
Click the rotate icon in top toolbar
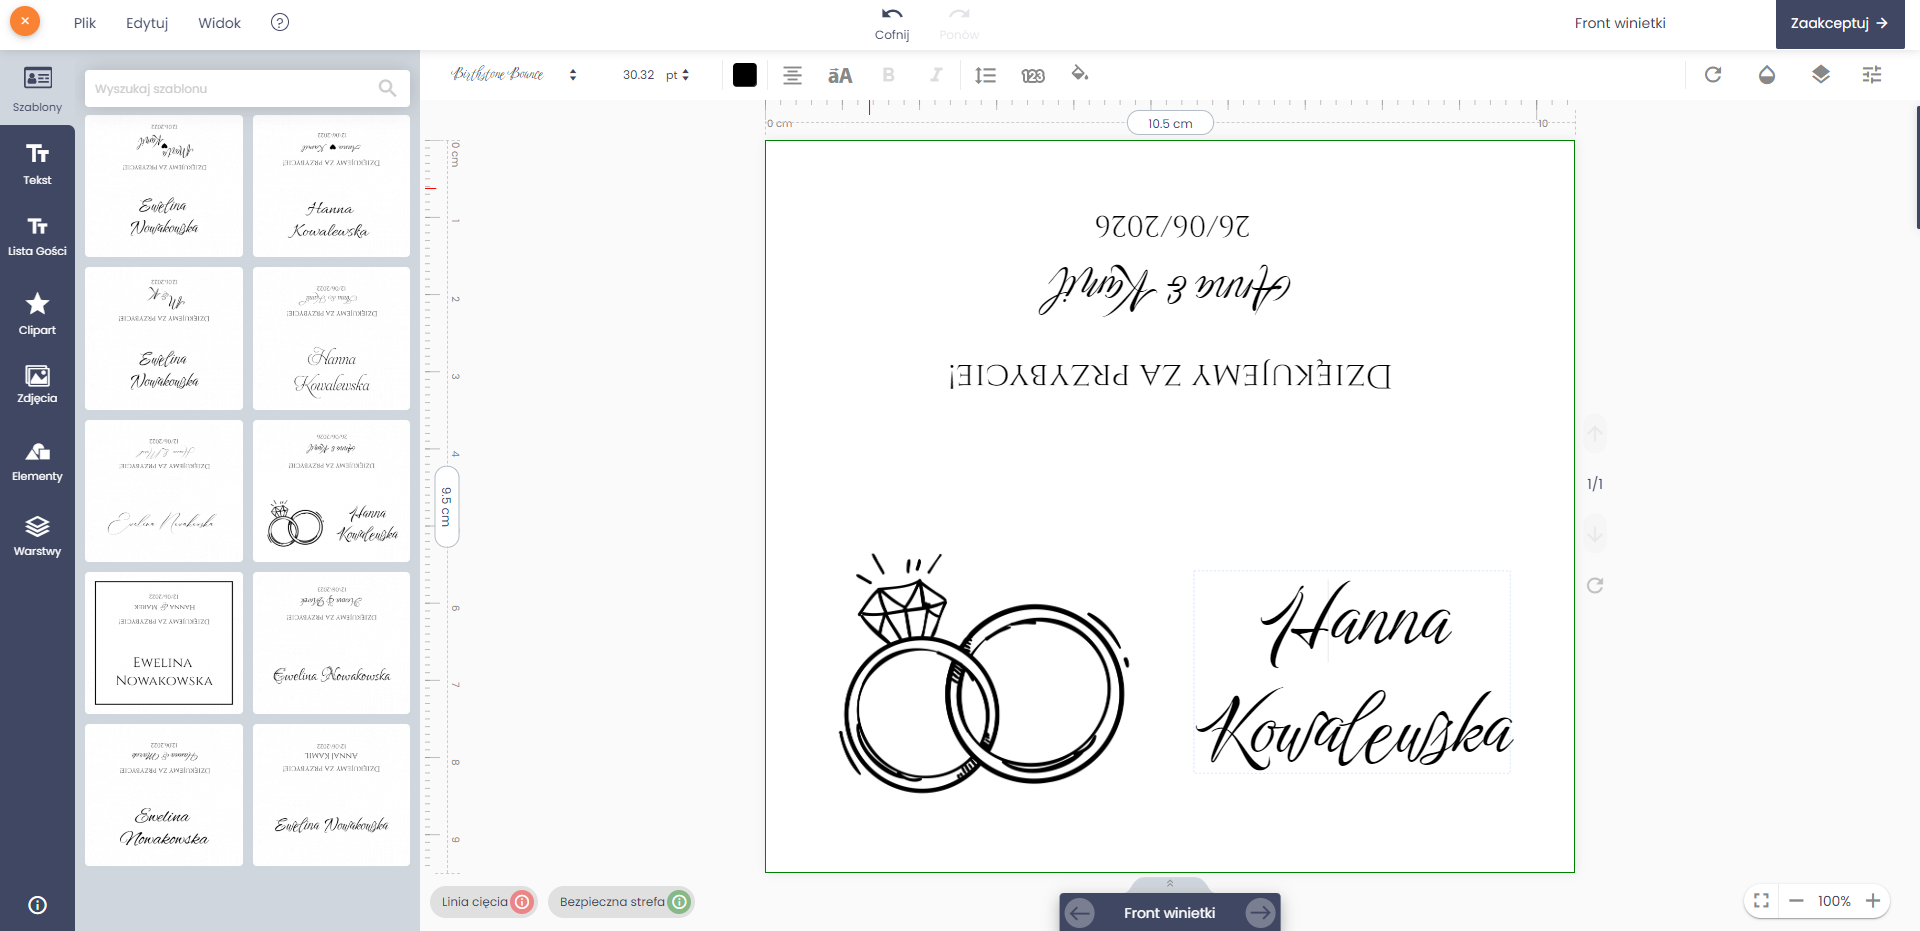coord(1713,74)
